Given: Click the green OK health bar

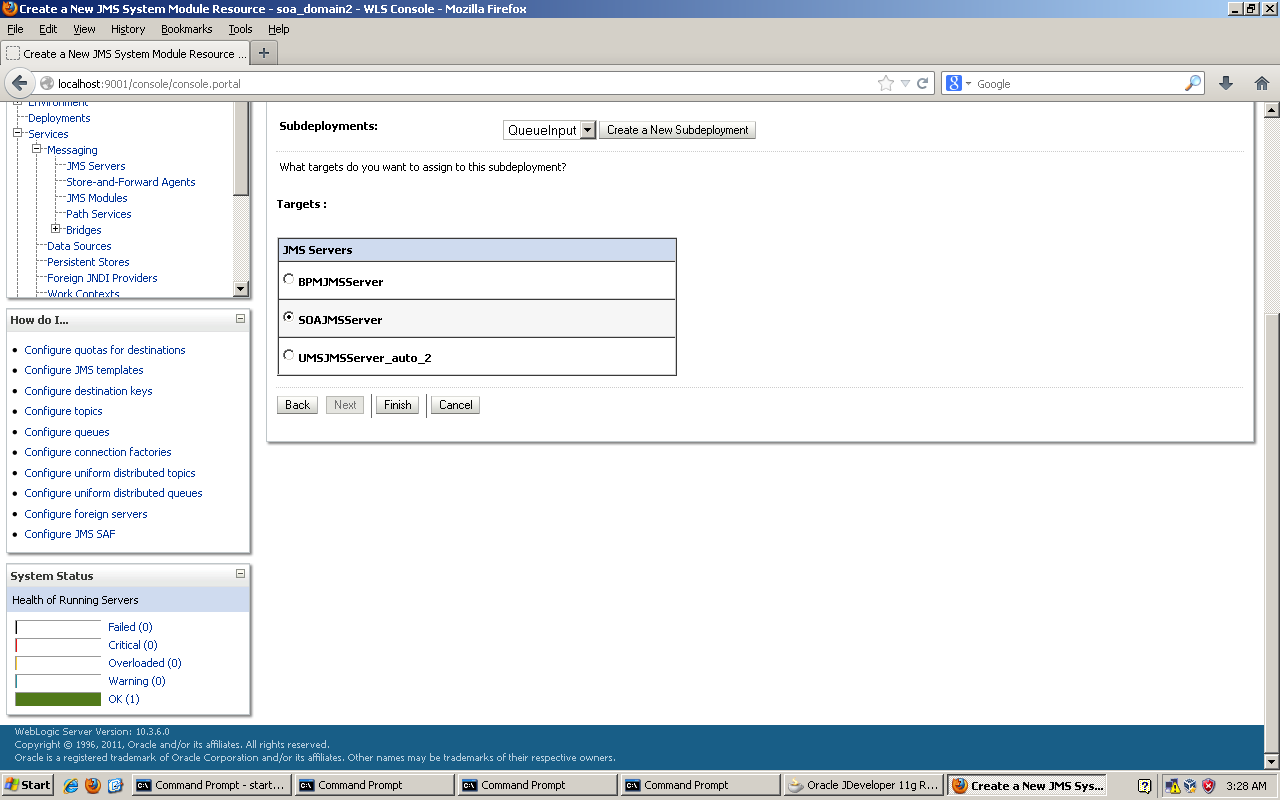Looking at the screenshot, I should tap(57, 698).
